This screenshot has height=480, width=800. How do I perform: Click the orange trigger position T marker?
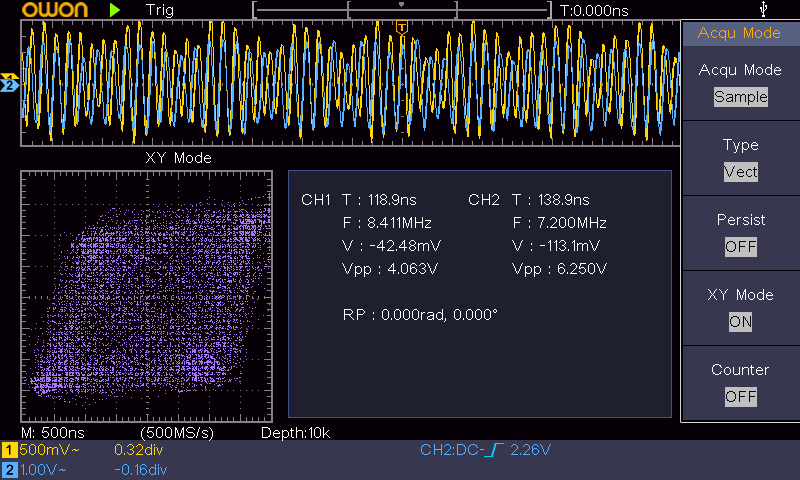point(401,26)
